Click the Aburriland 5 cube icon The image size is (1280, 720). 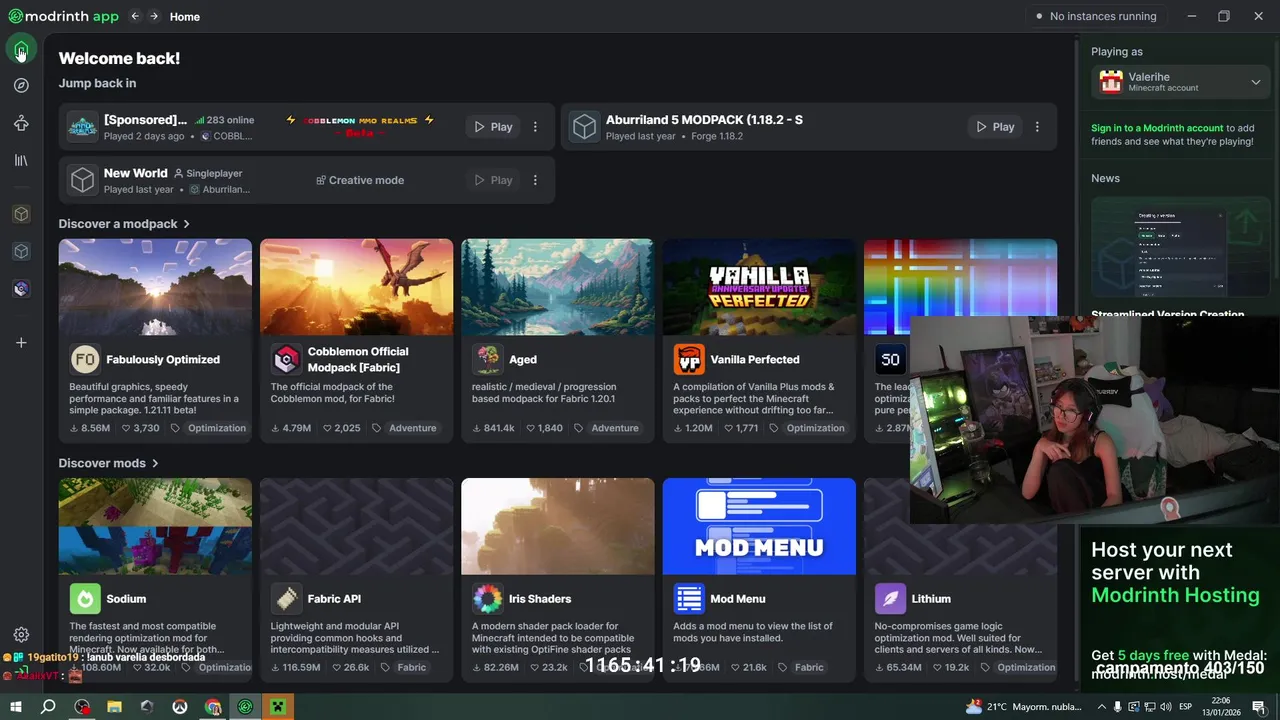pos(584,127)
